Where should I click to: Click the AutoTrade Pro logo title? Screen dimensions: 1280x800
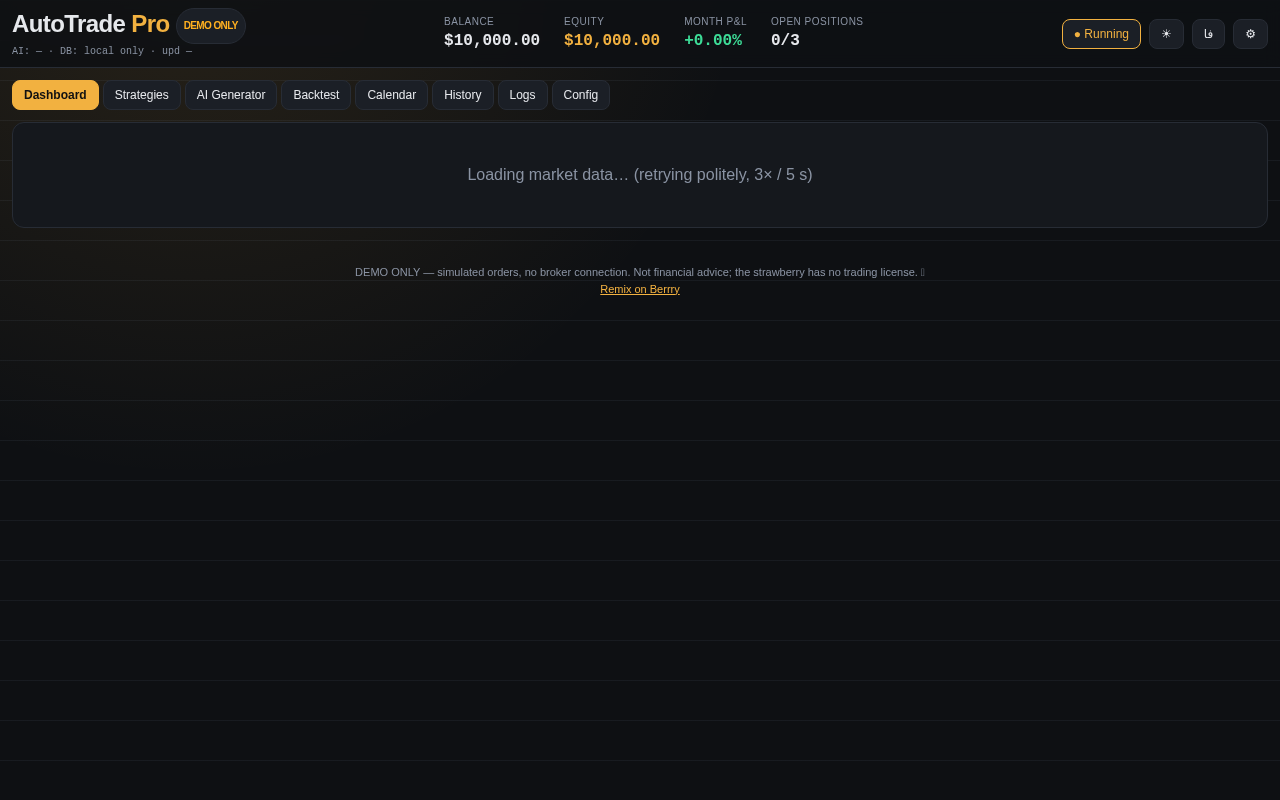pyautogui.click(x=91, y=24)
